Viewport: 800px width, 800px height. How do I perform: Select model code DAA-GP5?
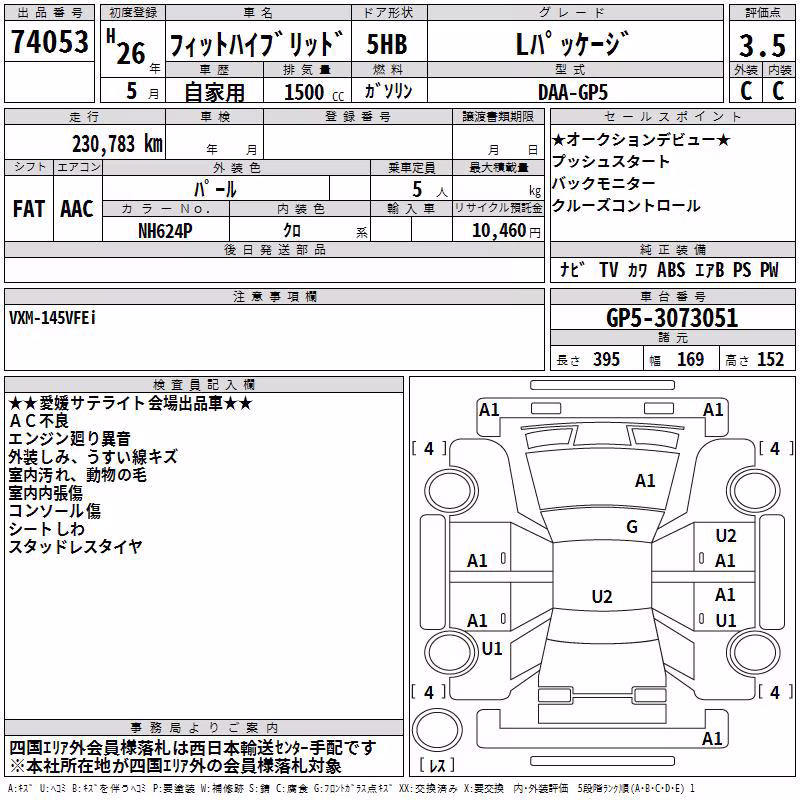(573, 92)
